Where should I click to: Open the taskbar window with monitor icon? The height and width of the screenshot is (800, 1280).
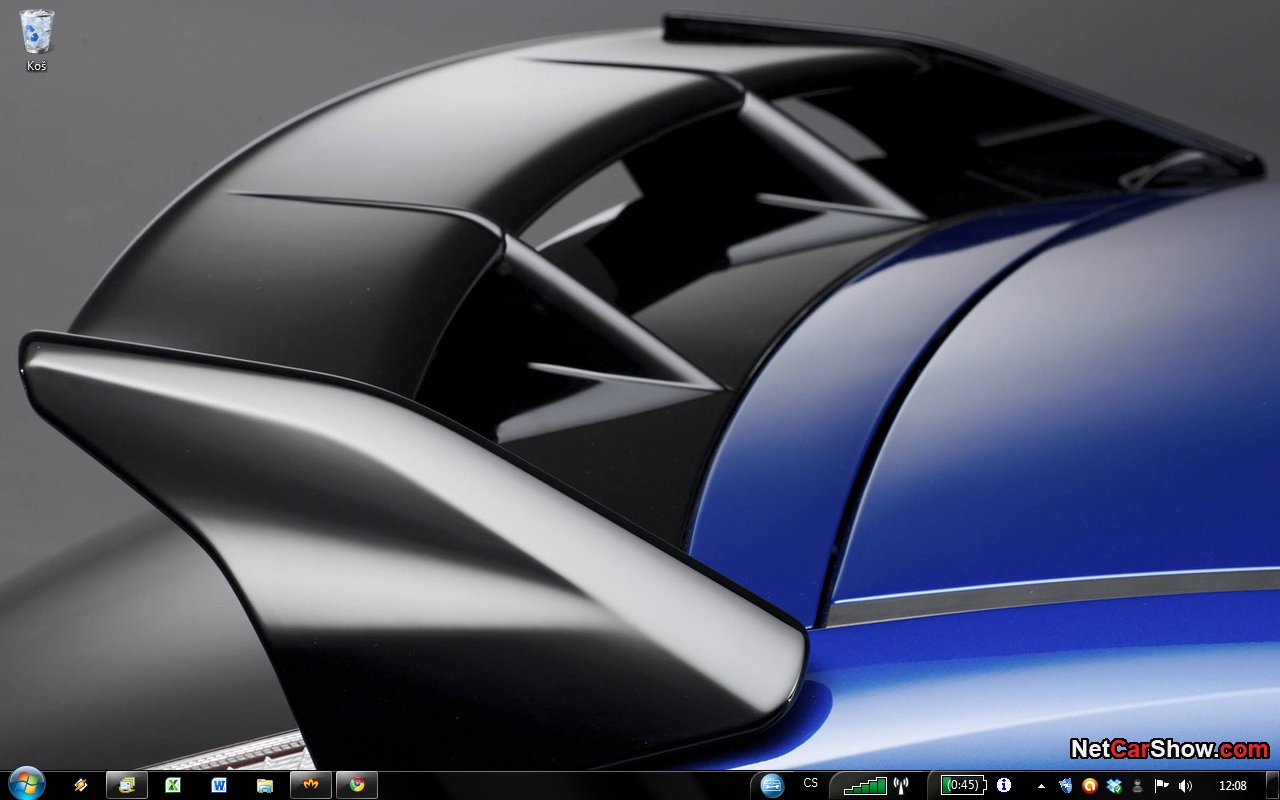click(127, 785)
